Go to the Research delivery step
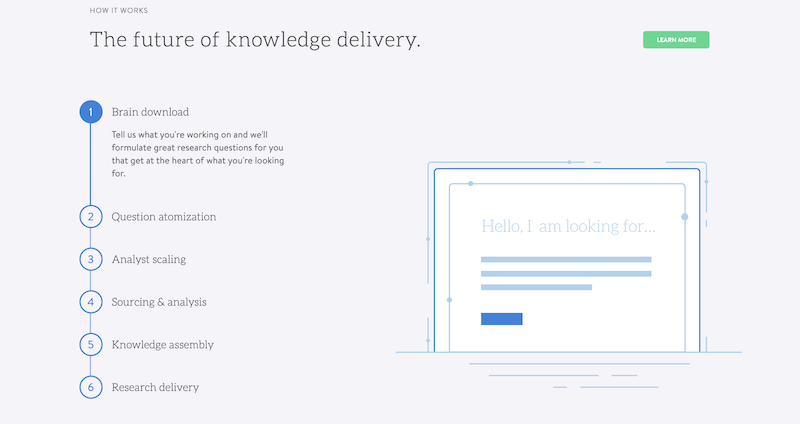 coord(155,388)
